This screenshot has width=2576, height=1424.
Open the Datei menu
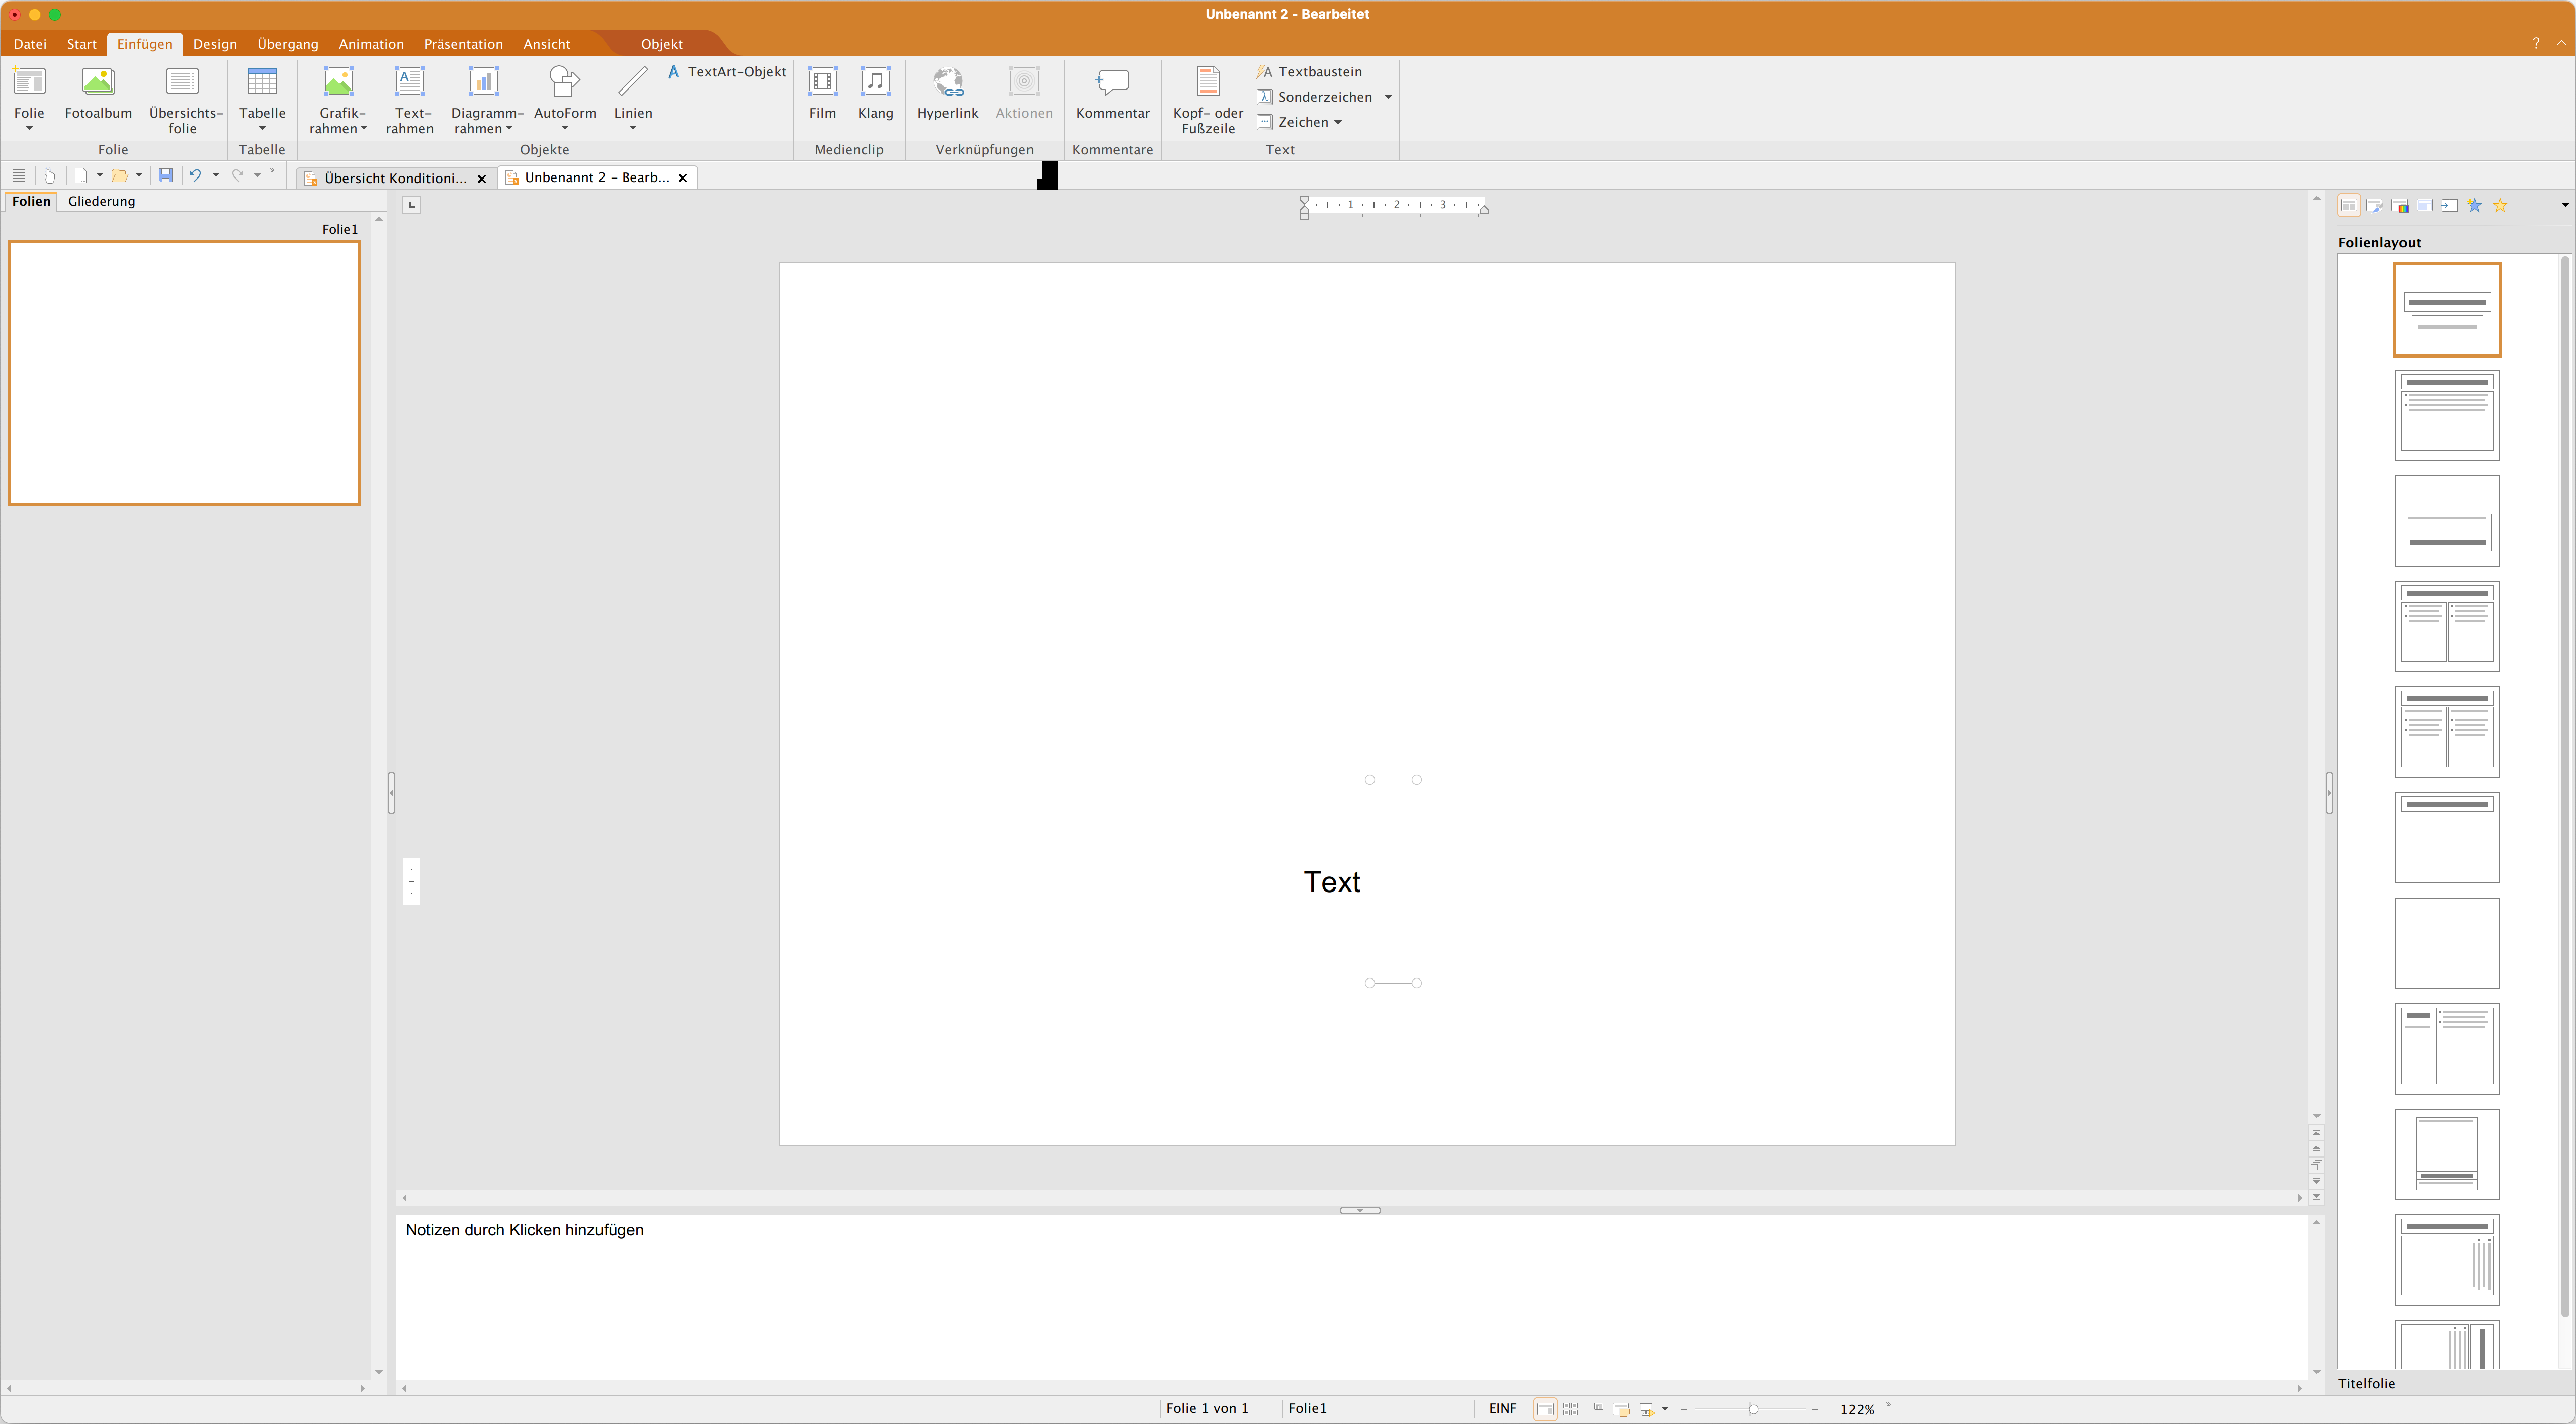(30, 44)
